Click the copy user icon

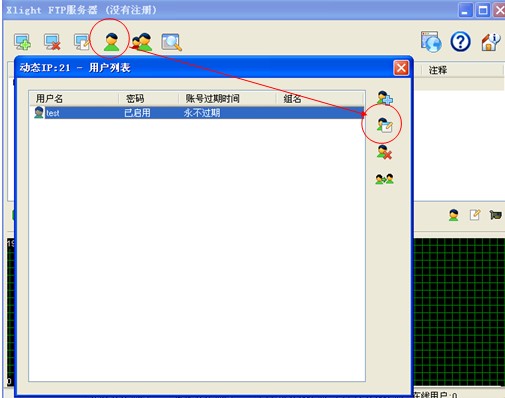click(385, 179)
